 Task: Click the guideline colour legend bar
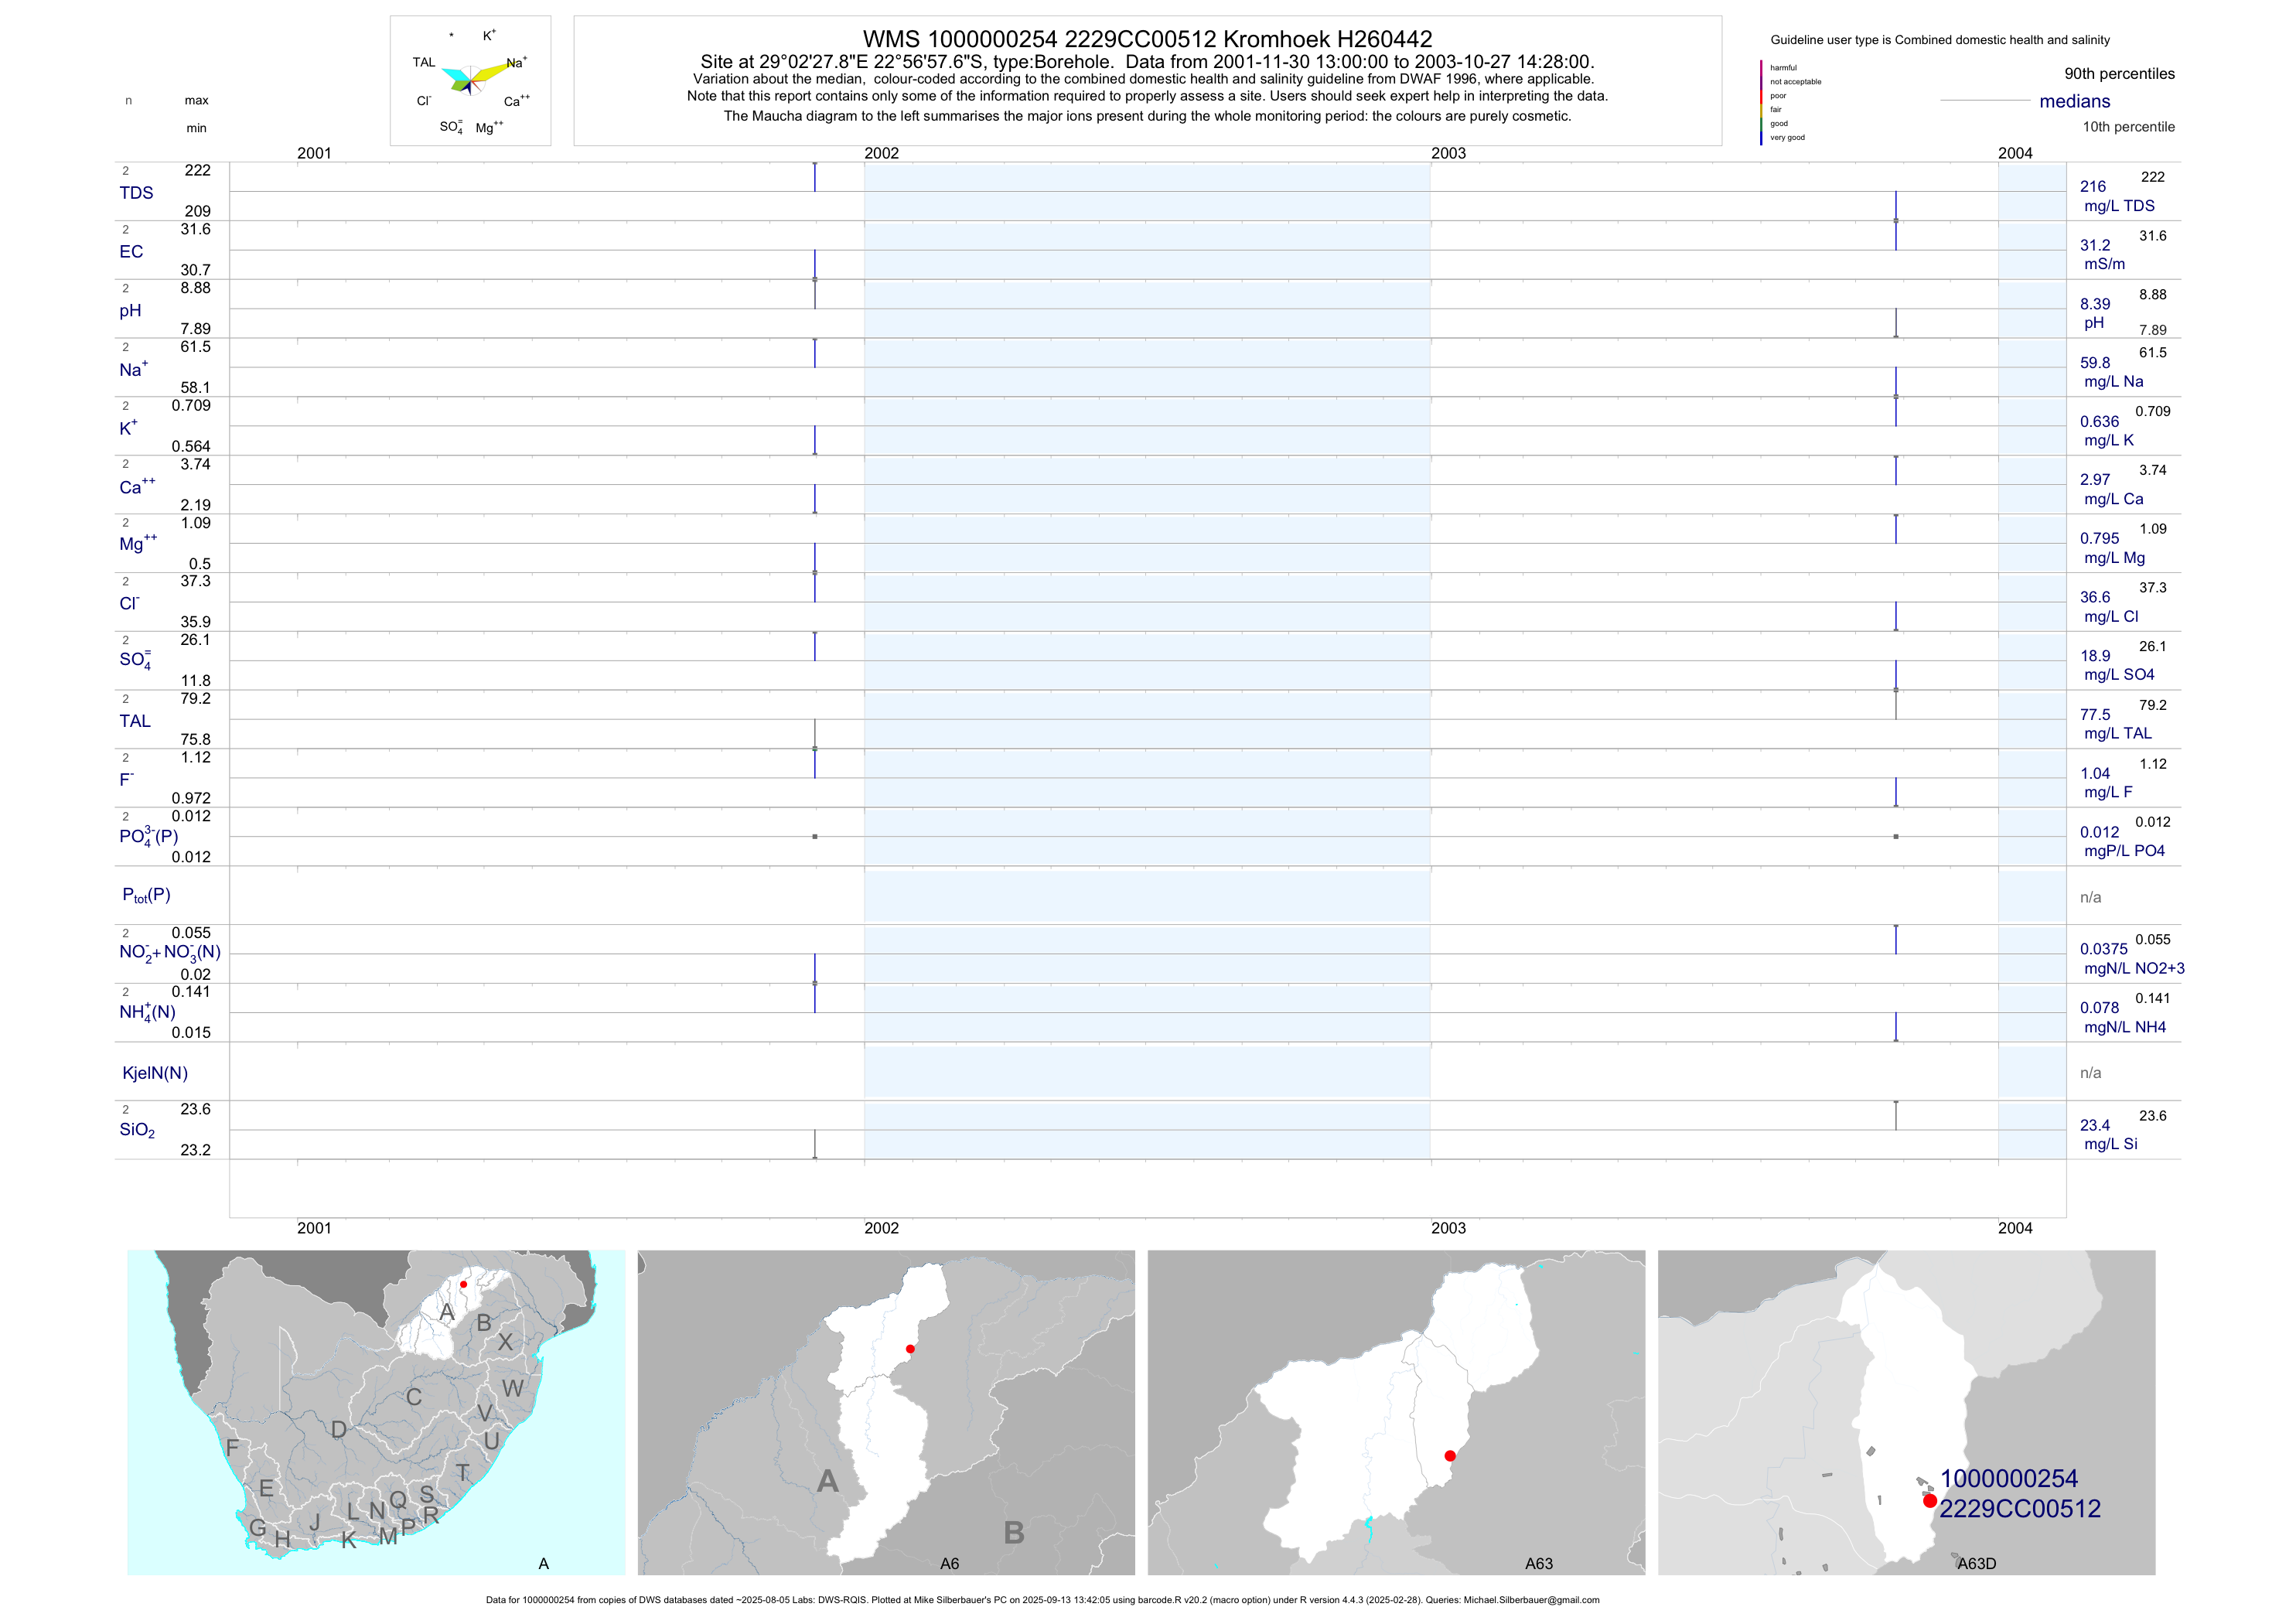1761,102
